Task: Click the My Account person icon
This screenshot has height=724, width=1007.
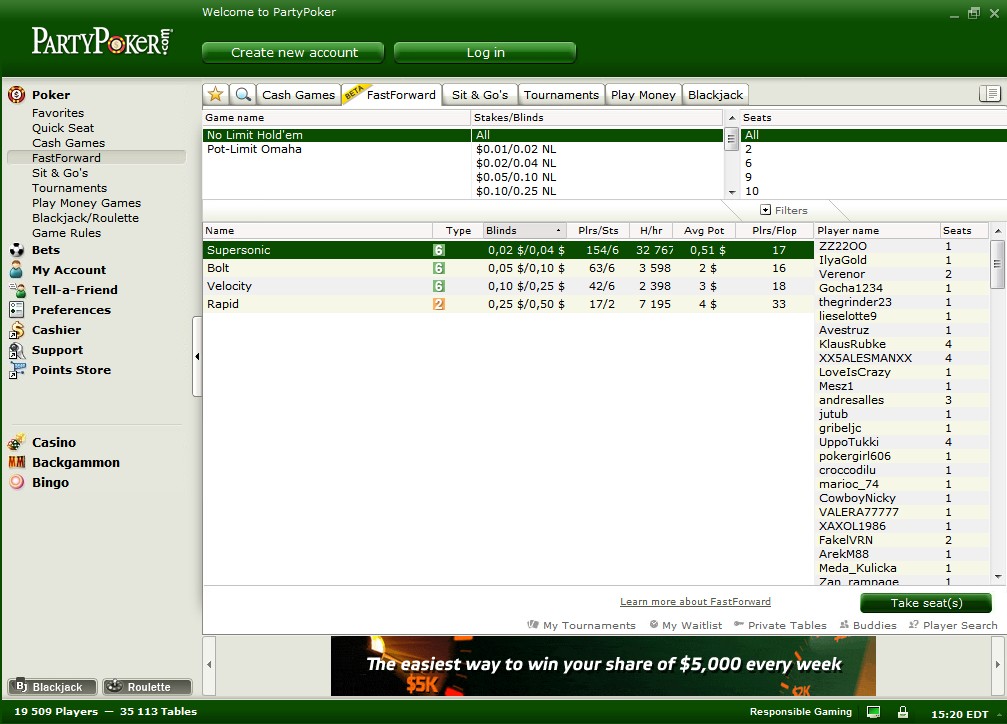Action: (17, 270)
